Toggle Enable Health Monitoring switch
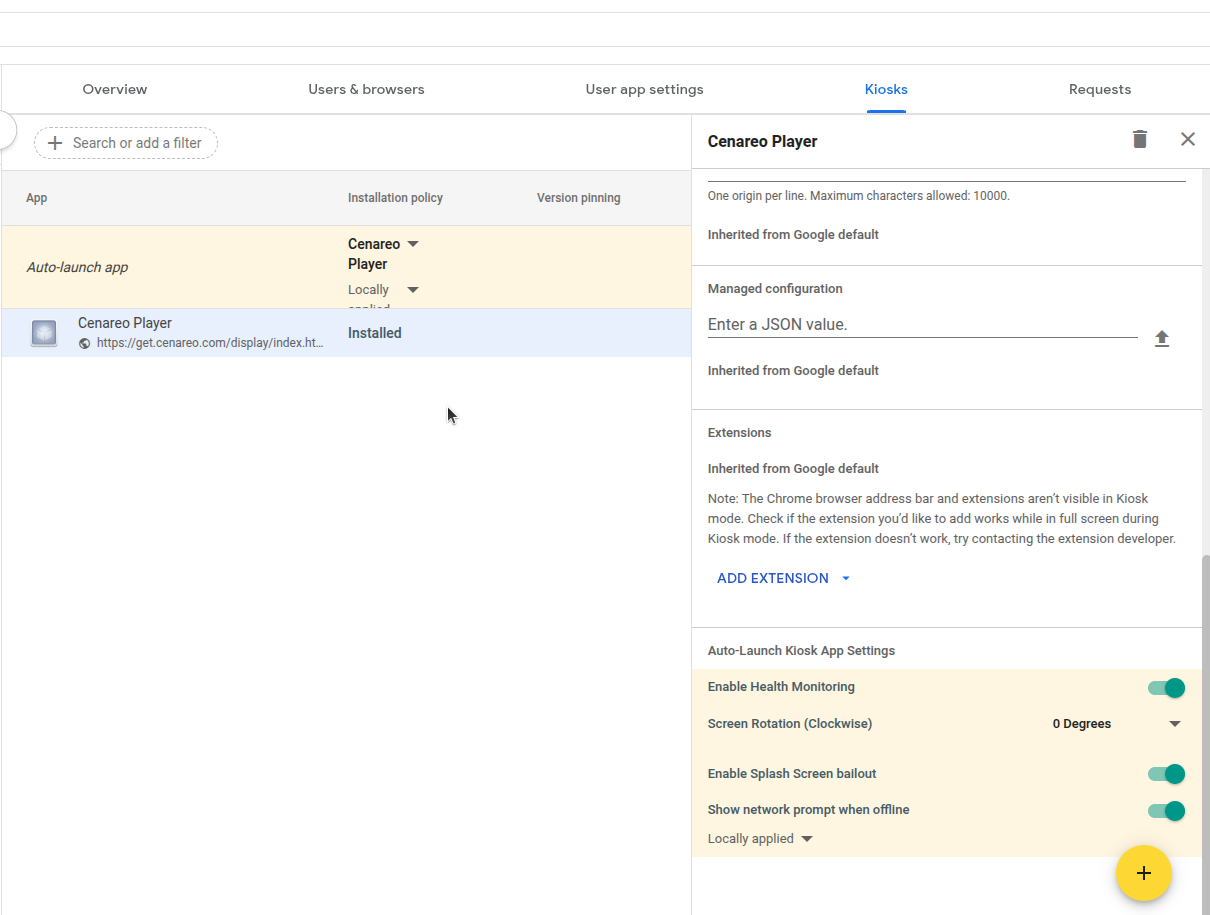 (1166, 688)
